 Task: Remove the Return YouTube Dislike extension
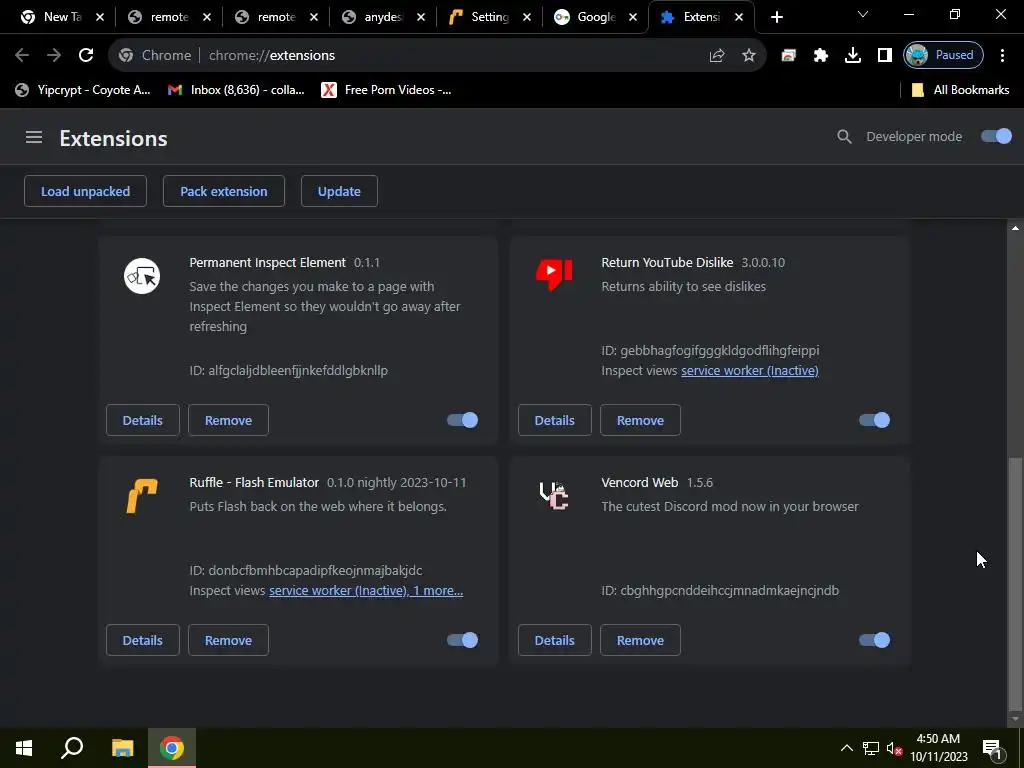[x=641, y=420]
